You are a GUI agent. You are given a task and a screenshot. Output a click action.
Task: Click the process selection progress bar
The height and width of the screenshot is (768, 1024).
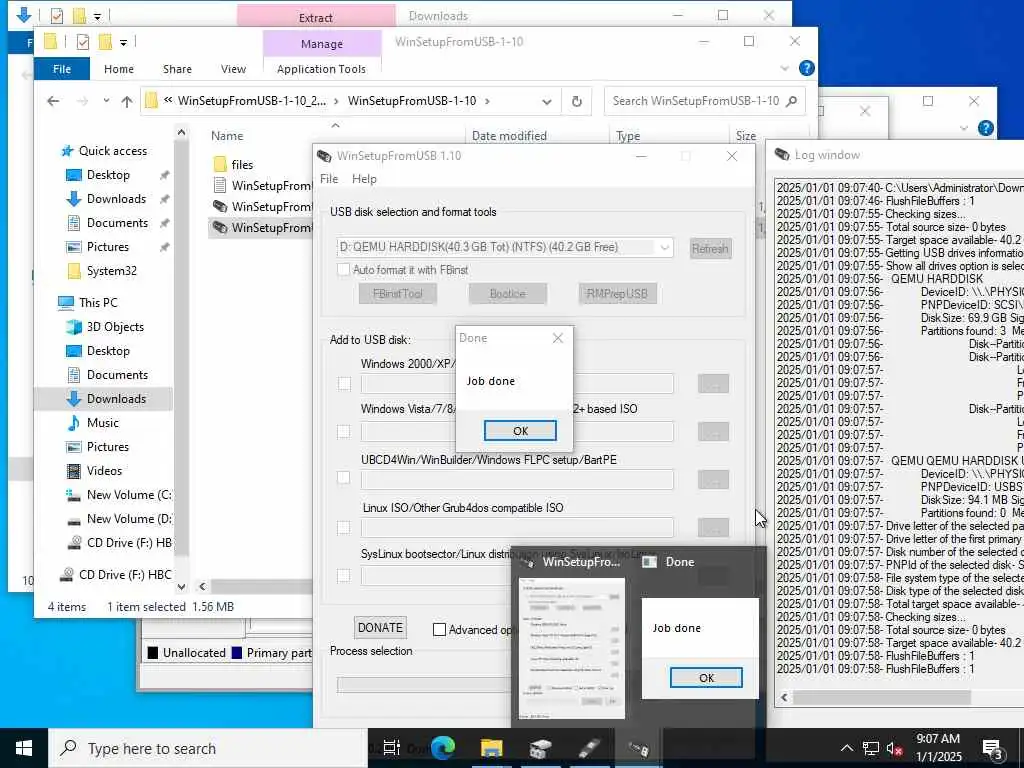pyautogui.click(x=423, y=684)
